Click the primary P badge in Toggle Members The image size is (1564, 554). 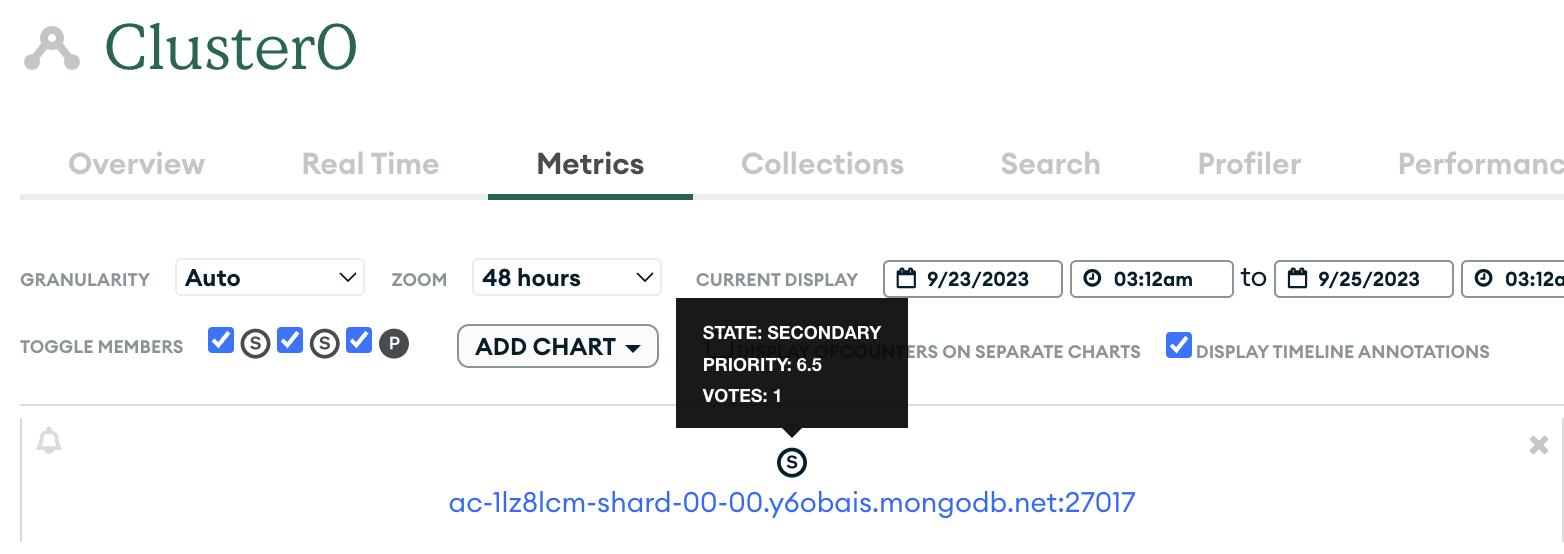(x=394, y=344)
